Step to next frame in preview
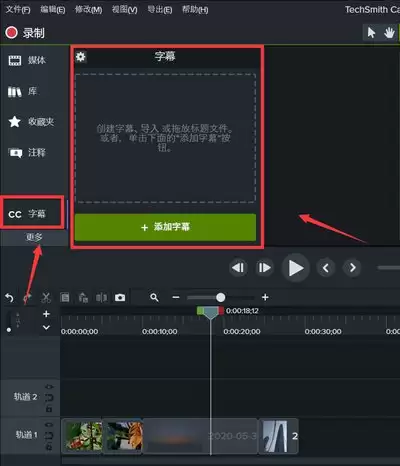Screen dimensions: 400x466 (x=265, y=268)
